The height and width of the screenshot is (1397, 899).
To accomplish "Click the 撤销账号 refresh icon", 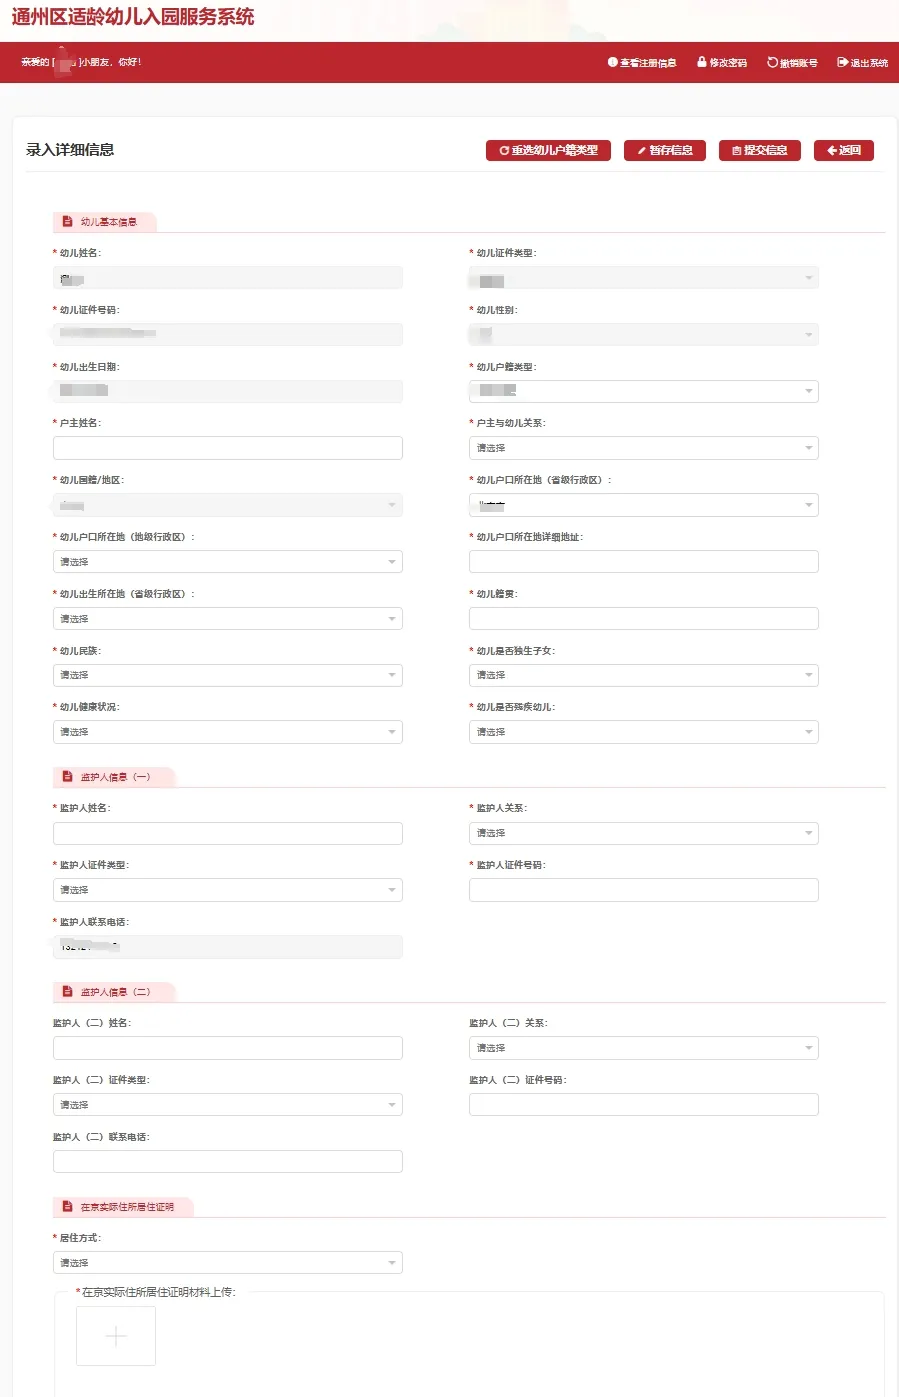I will [772, 62].
